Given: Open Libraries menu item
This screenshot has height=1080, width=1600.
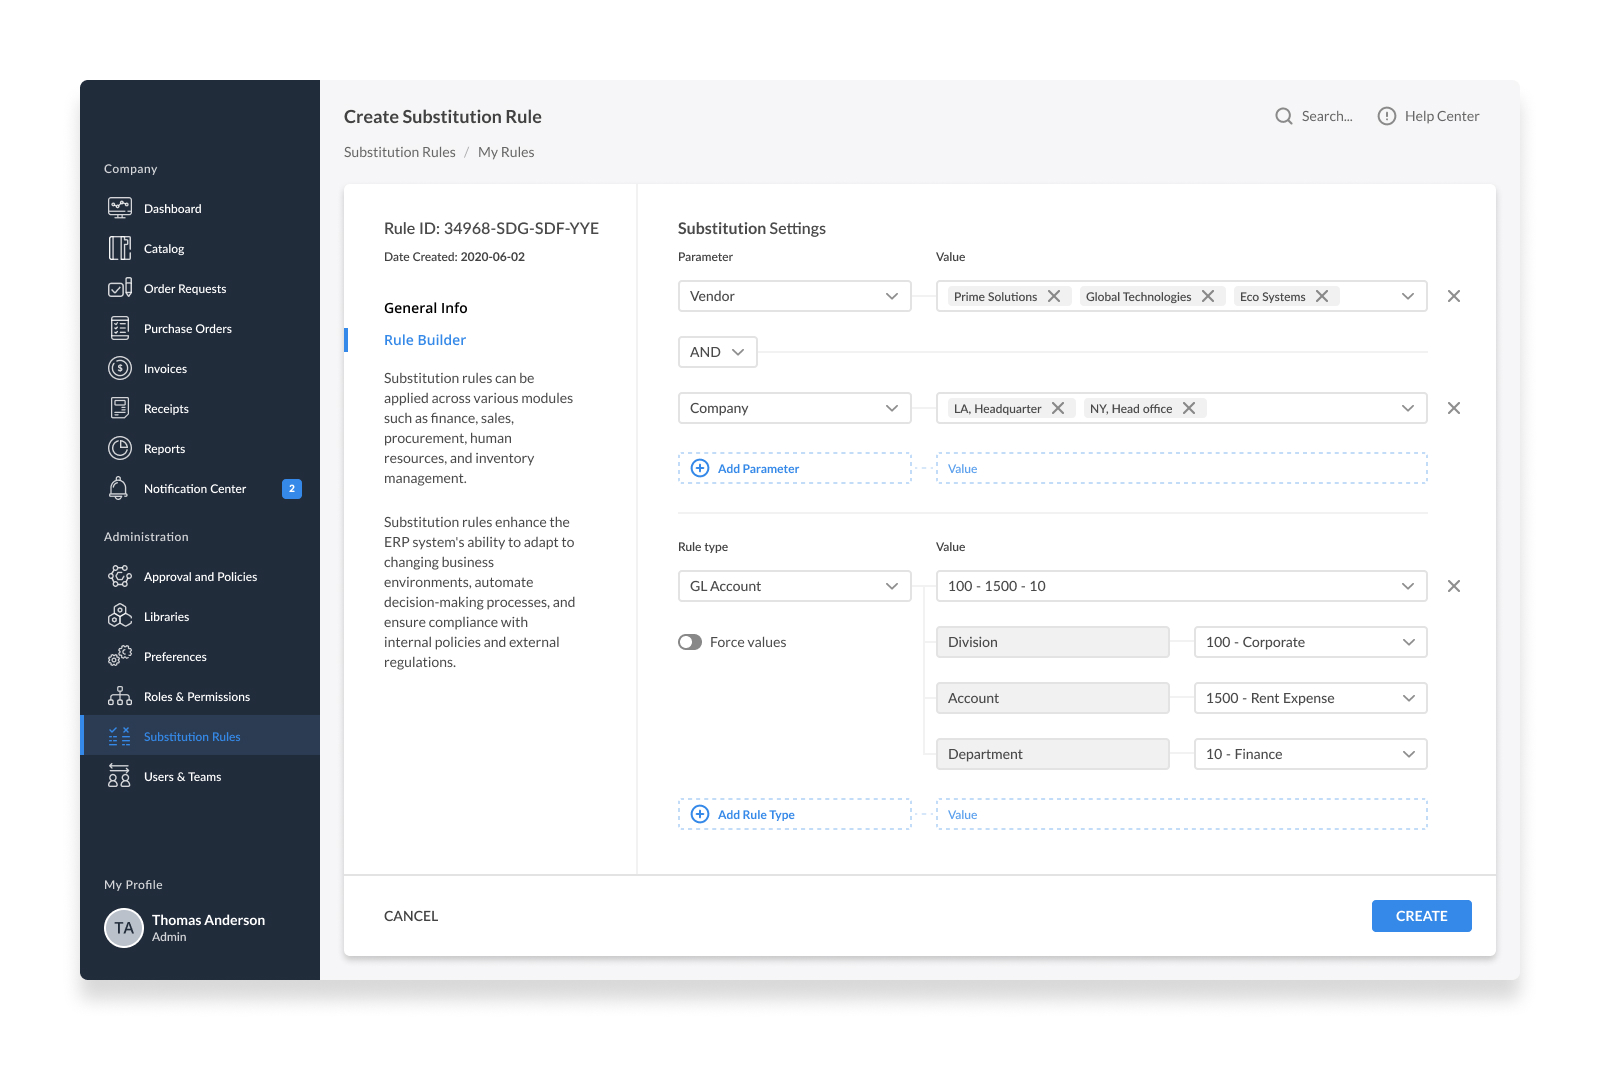Looking at the screenshot, I should (200, 616).
